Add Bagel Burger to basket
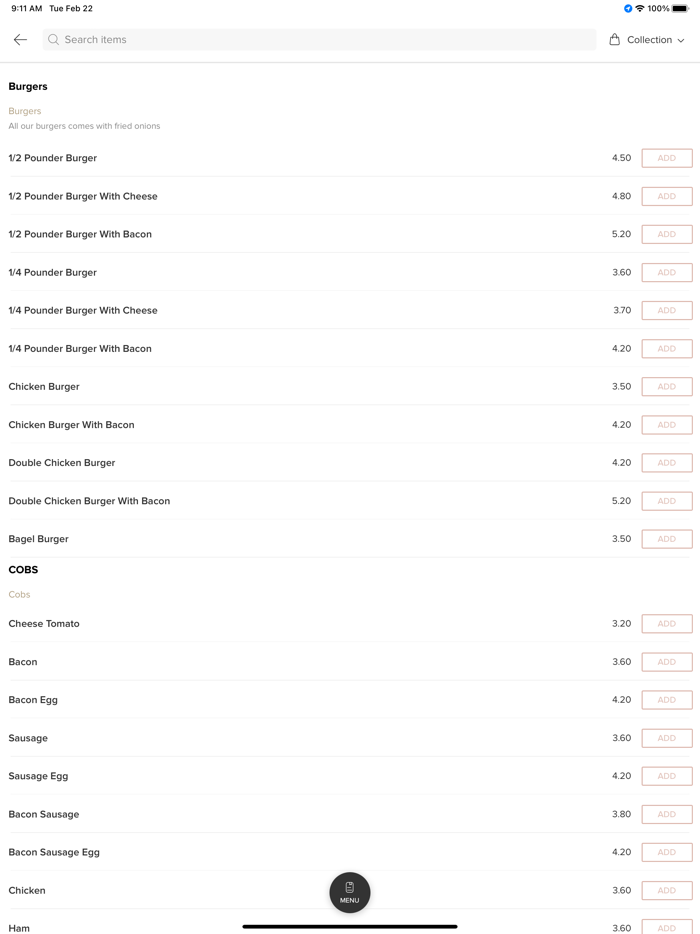 [666, 539]
